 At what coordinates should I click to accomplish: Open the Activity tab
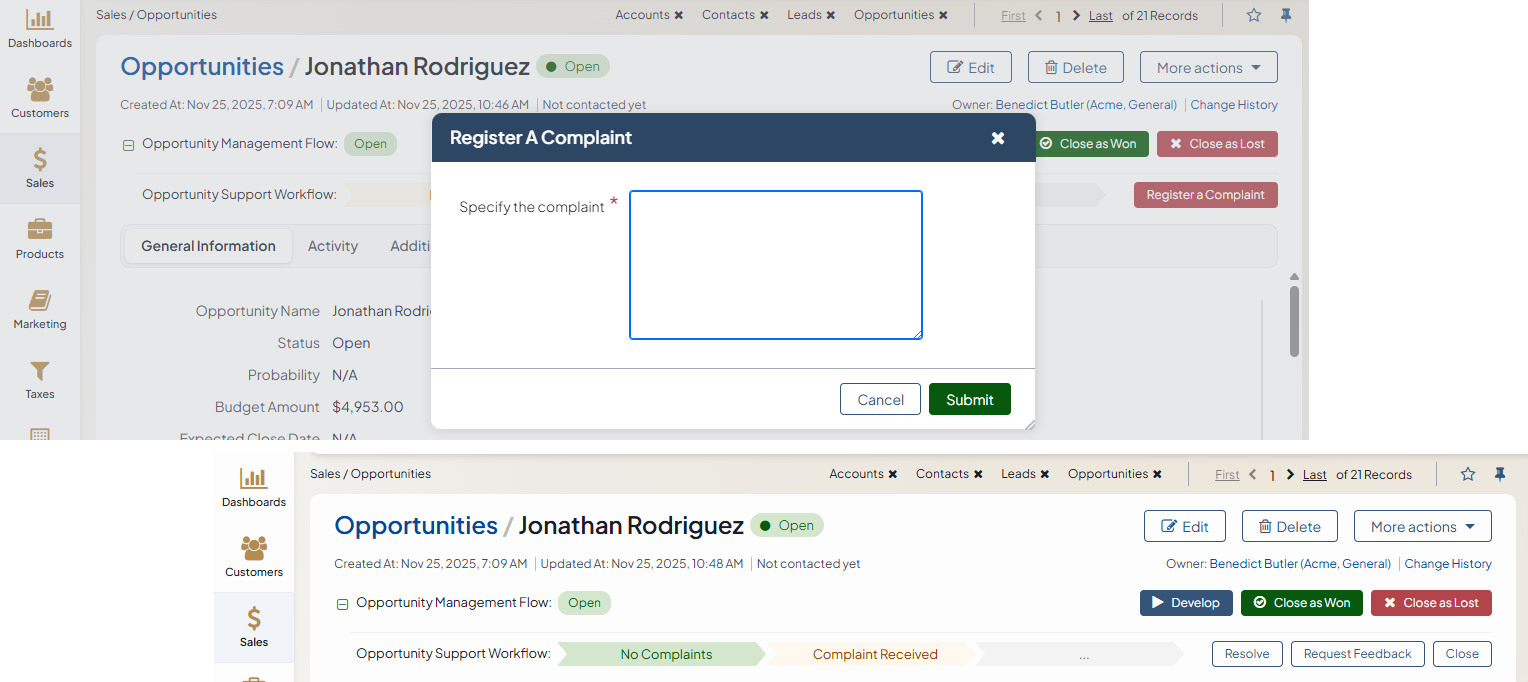[x=332, y=246]
